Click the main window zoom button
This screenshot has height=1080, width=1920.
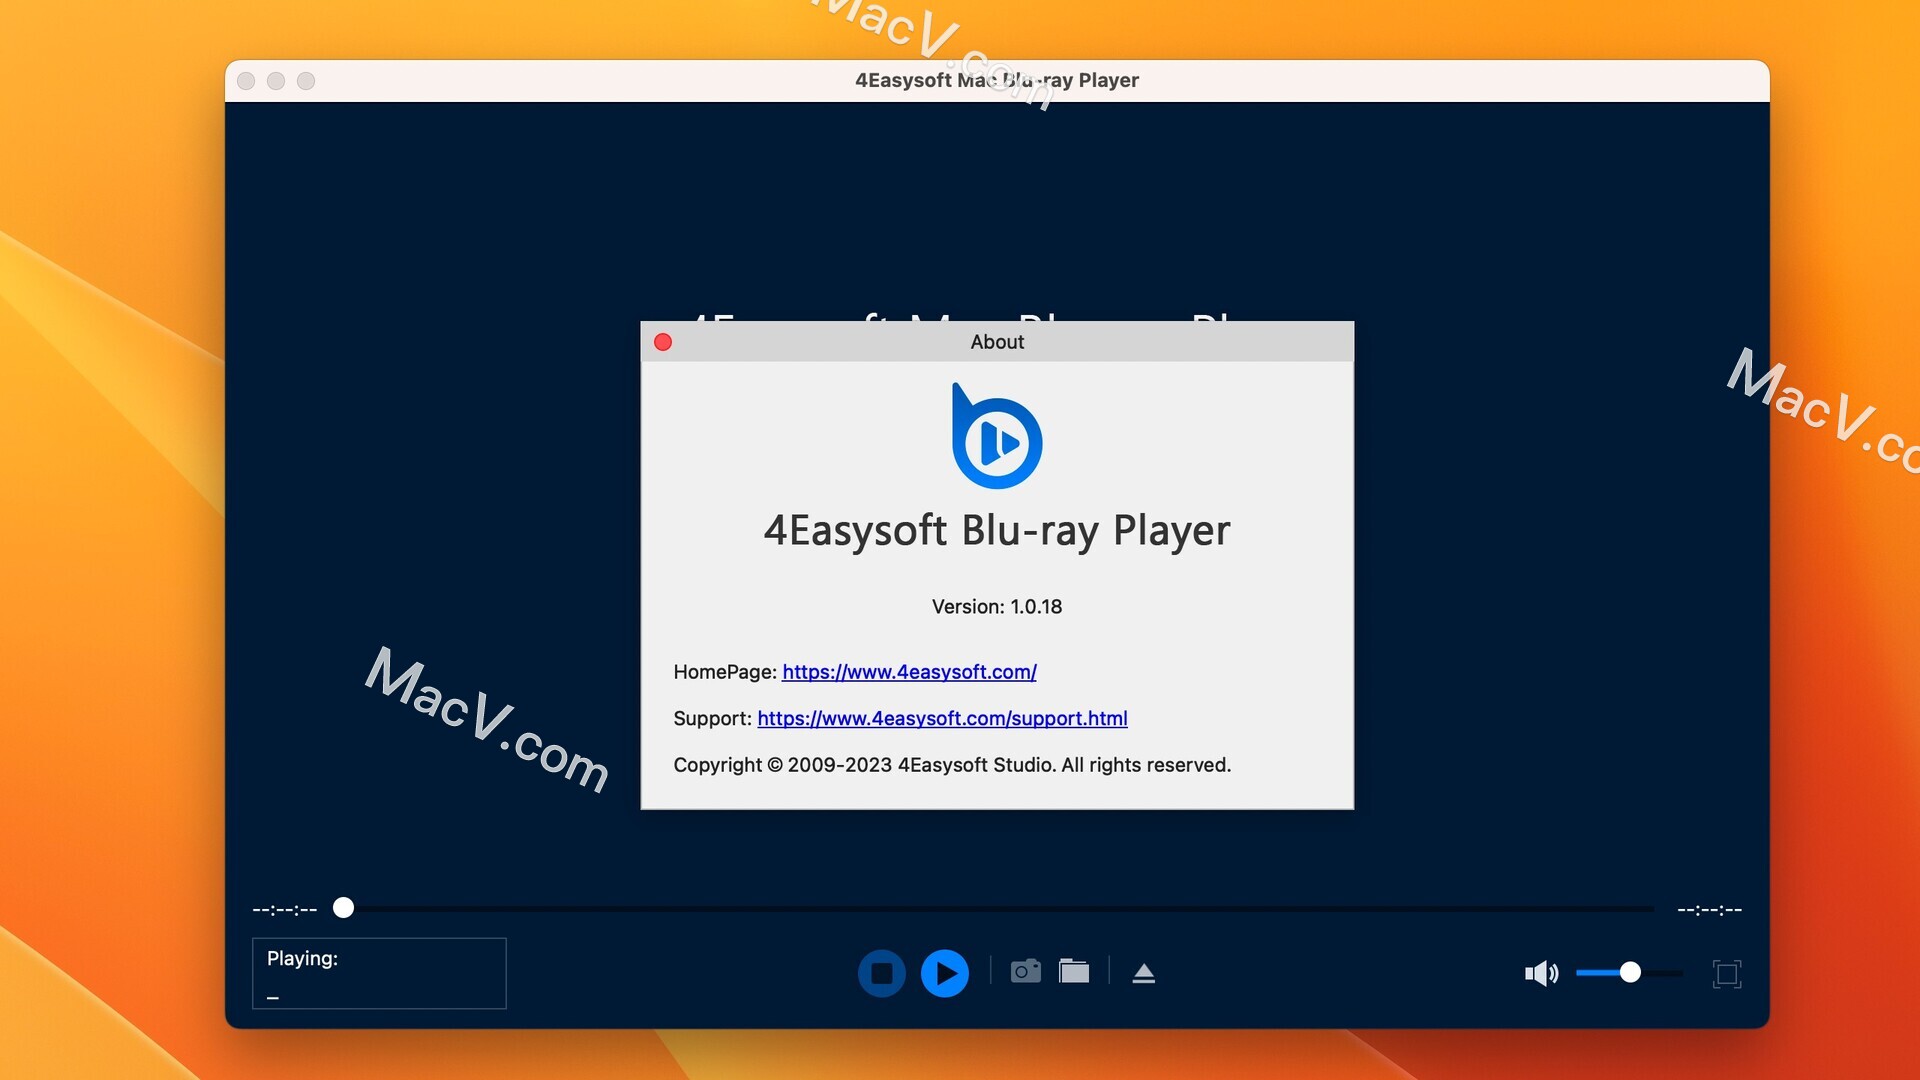306,81
